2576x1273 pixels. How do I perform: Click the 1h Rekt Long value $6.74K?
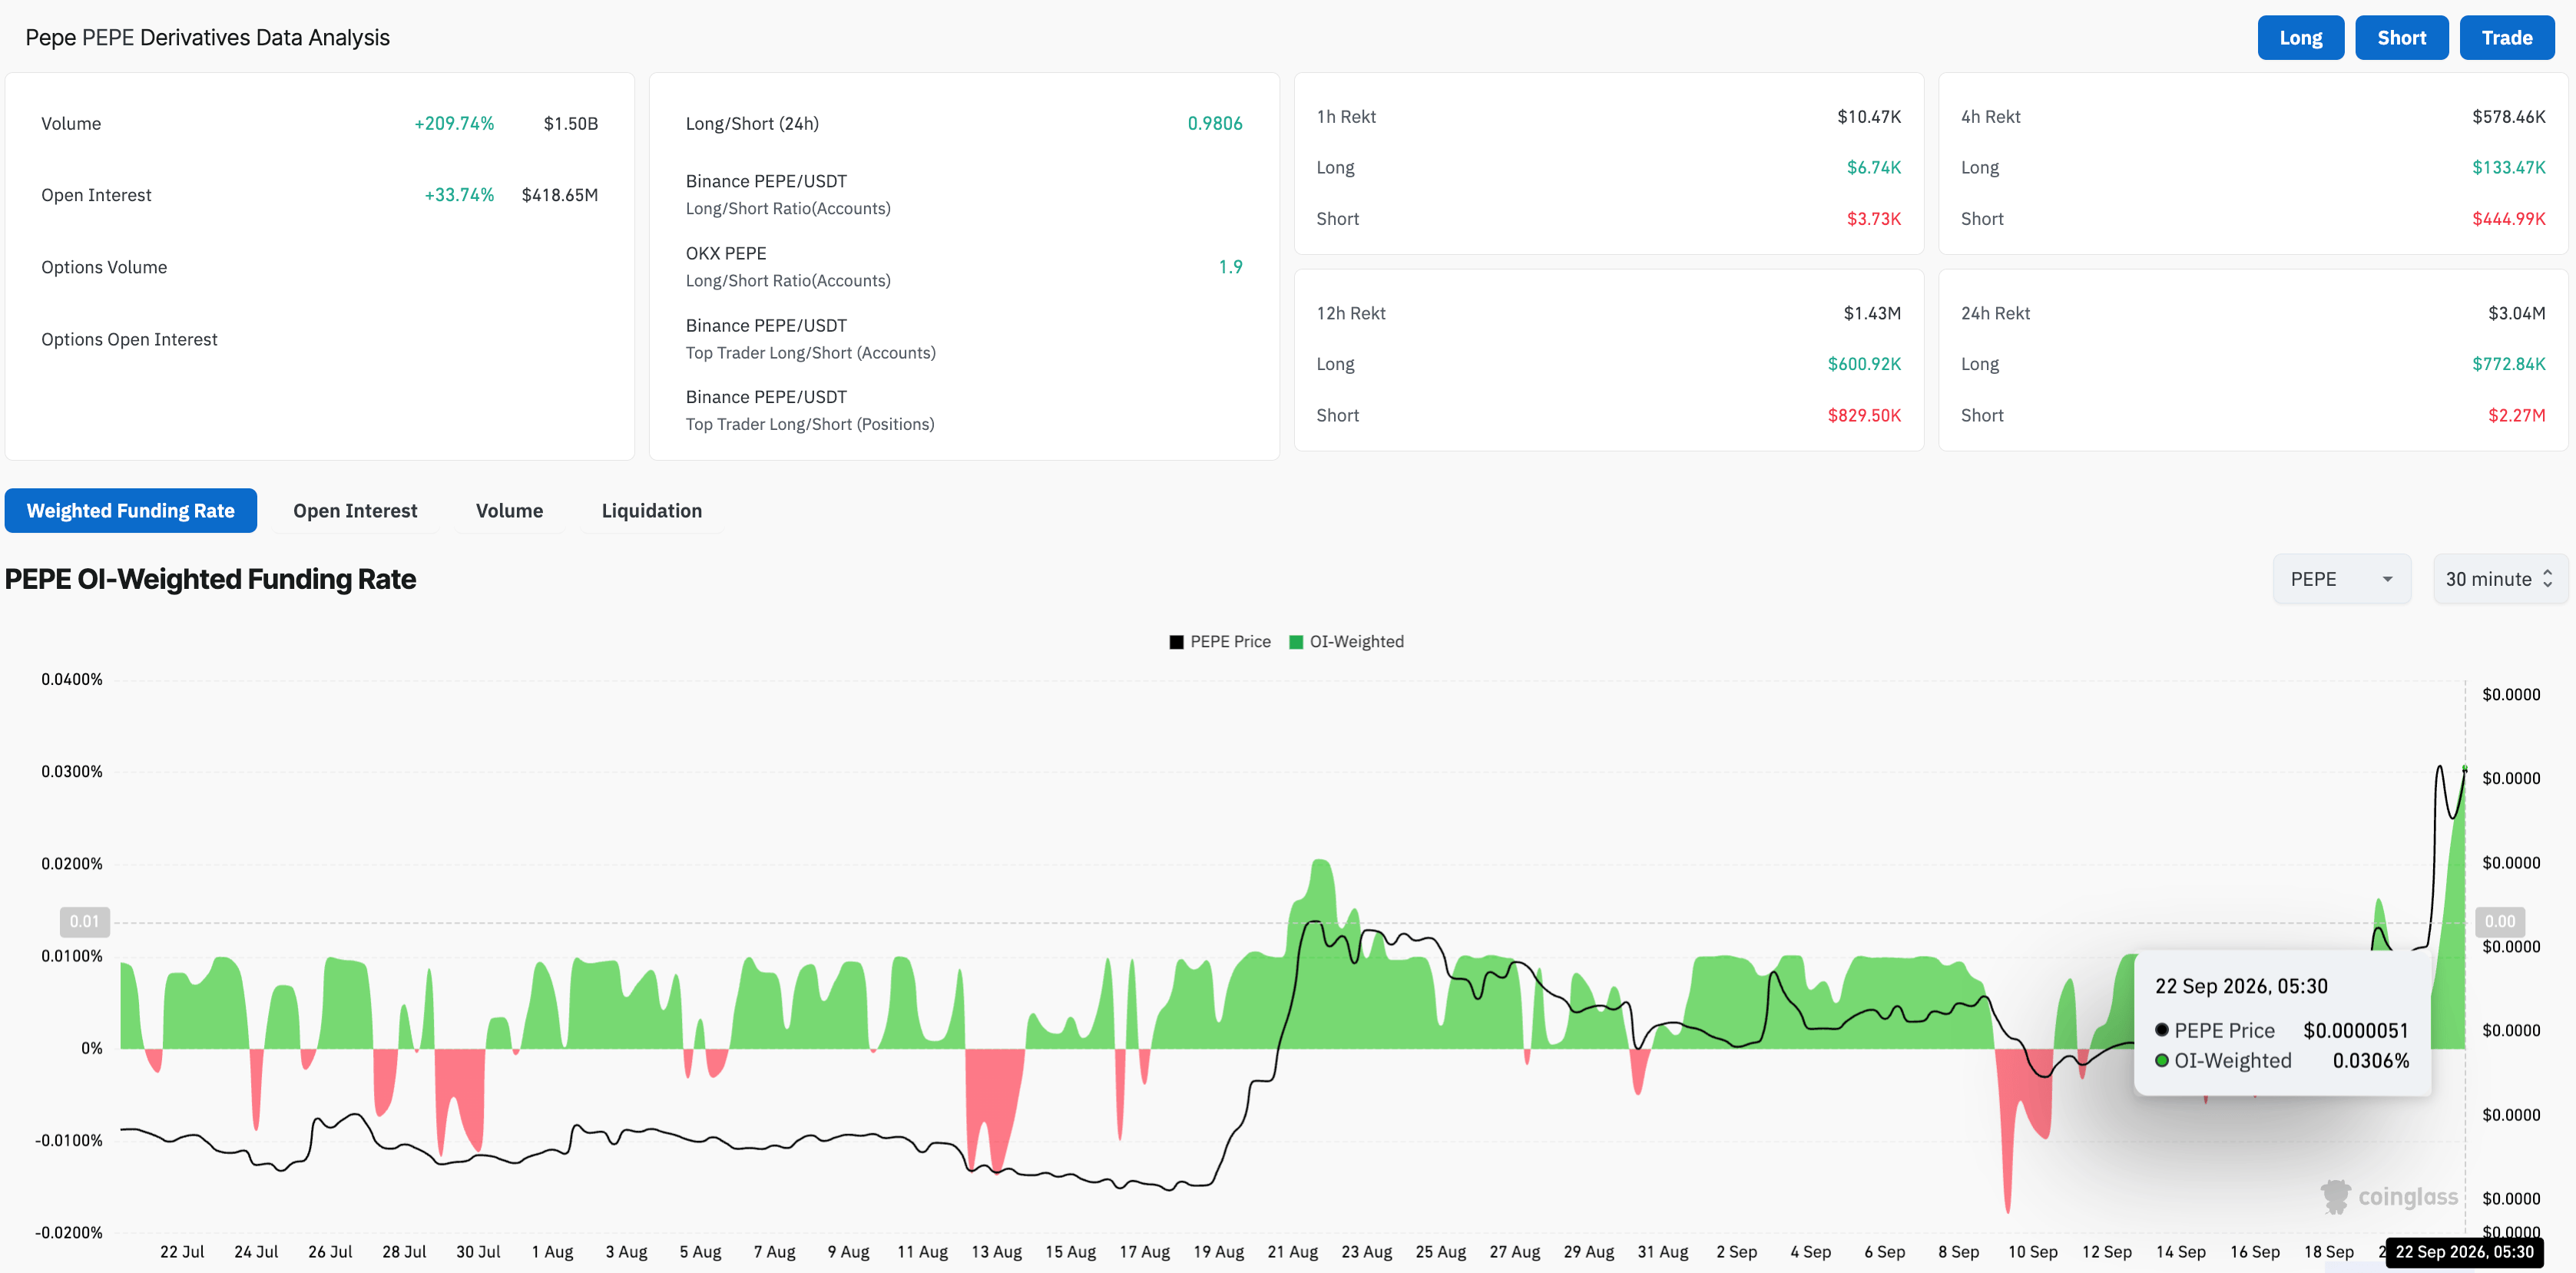(x=1874, y=168)
